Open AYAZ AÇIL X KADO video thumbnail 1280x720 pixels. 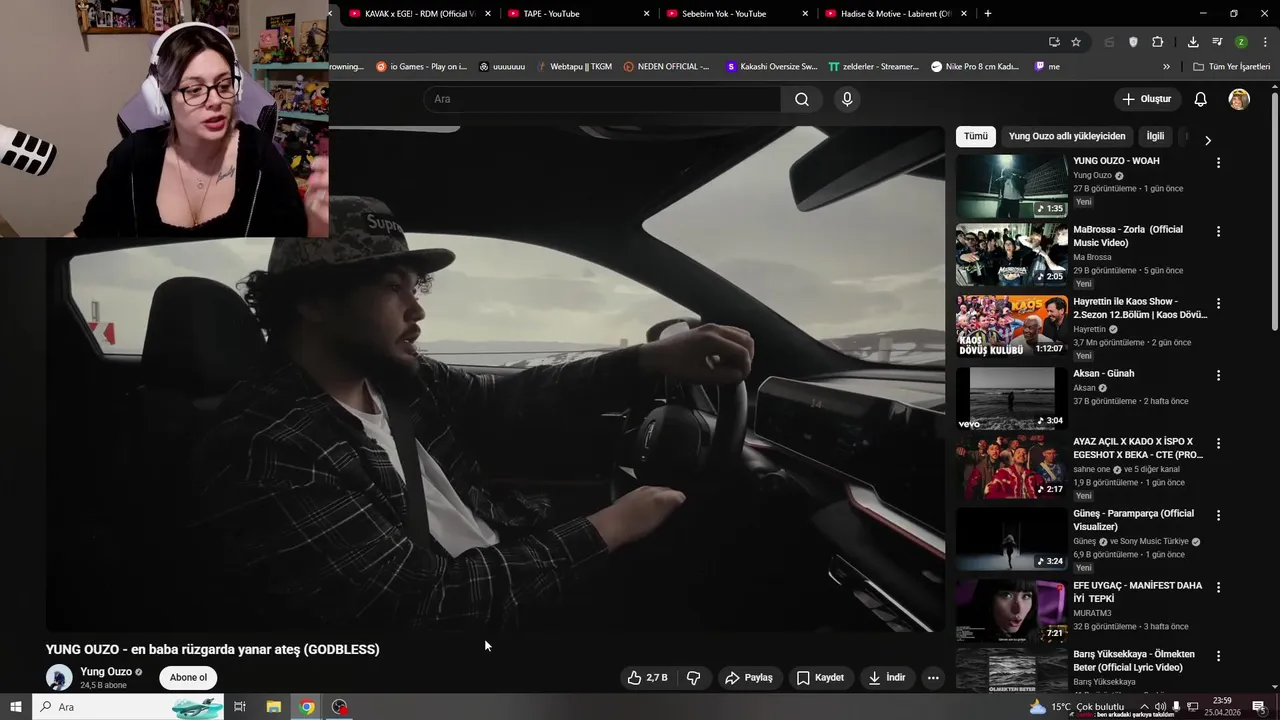1012,467
